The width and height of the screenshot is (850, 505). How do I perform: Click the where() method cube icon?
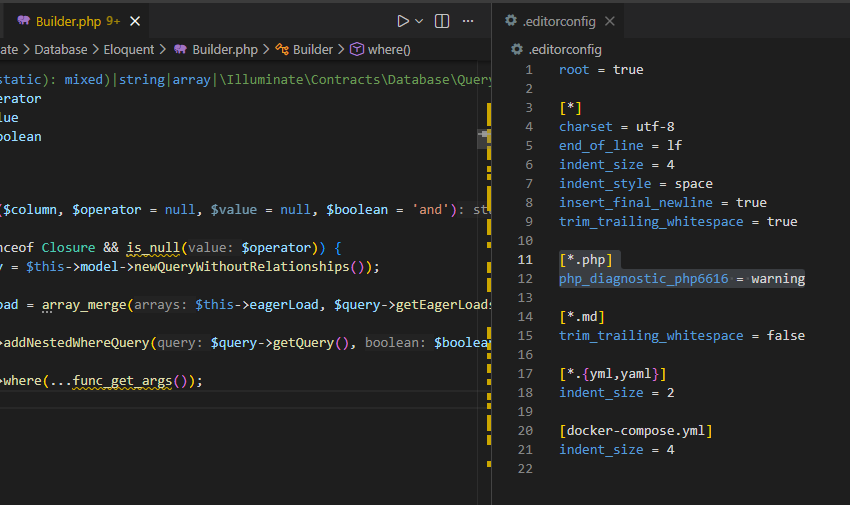pyautogui.click(x=356, y=49)
